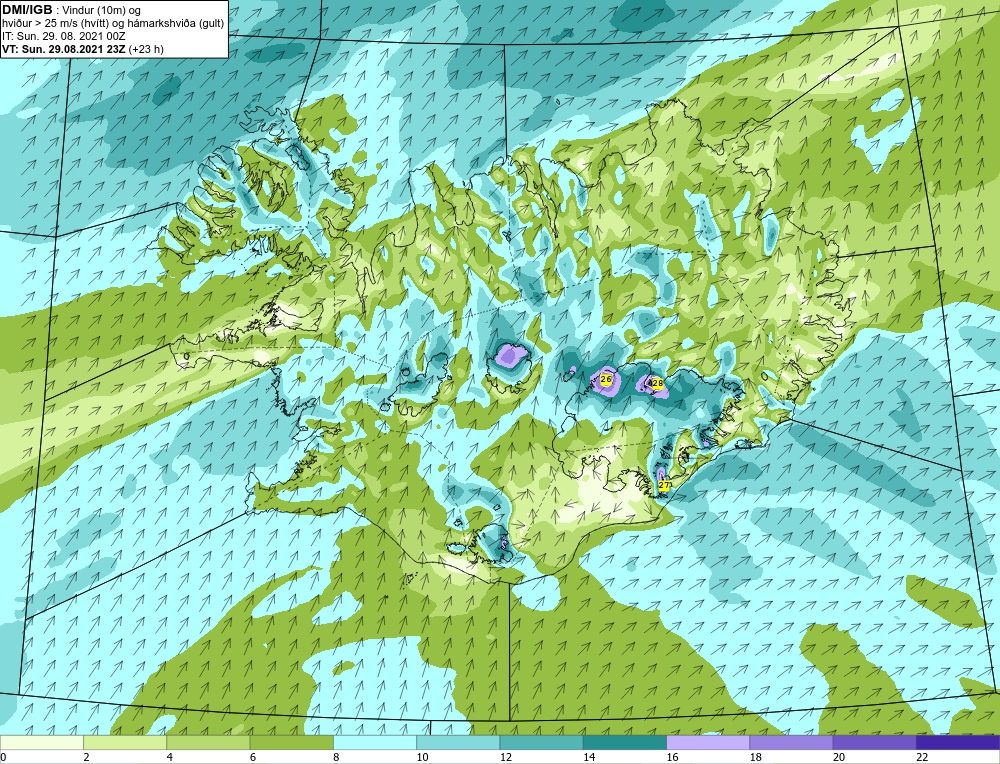1000x764 pixels.
Task: Select the 16–18 m/s lavender legend swatch
Action: coord(708,742)
